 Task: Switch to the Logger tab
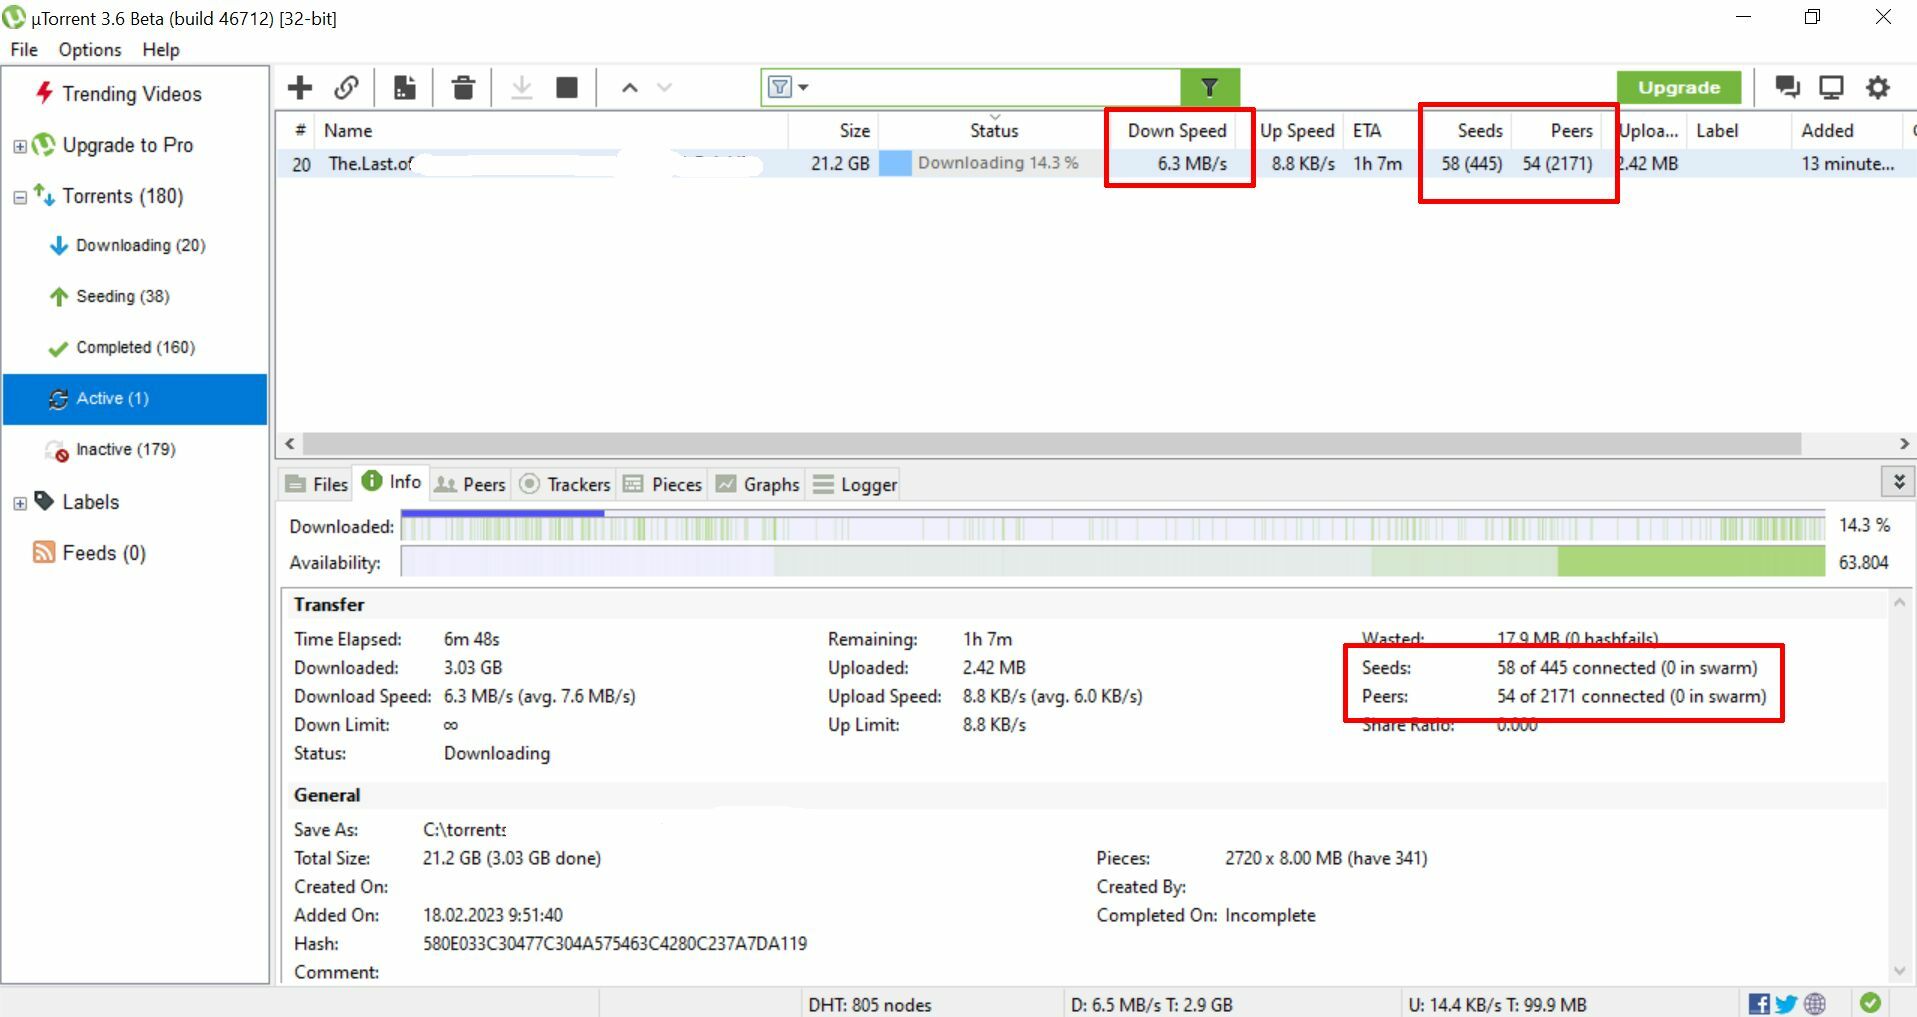click(855, 485)
